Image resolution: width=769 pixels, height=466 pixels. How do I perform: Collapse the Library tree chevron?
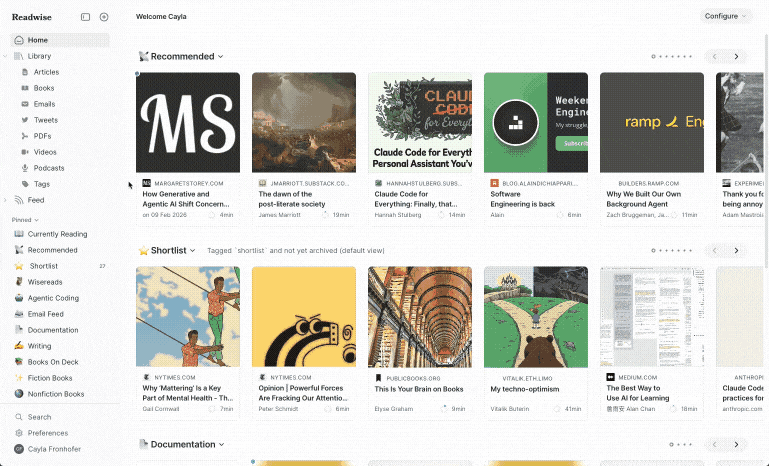tap(6, 56)
